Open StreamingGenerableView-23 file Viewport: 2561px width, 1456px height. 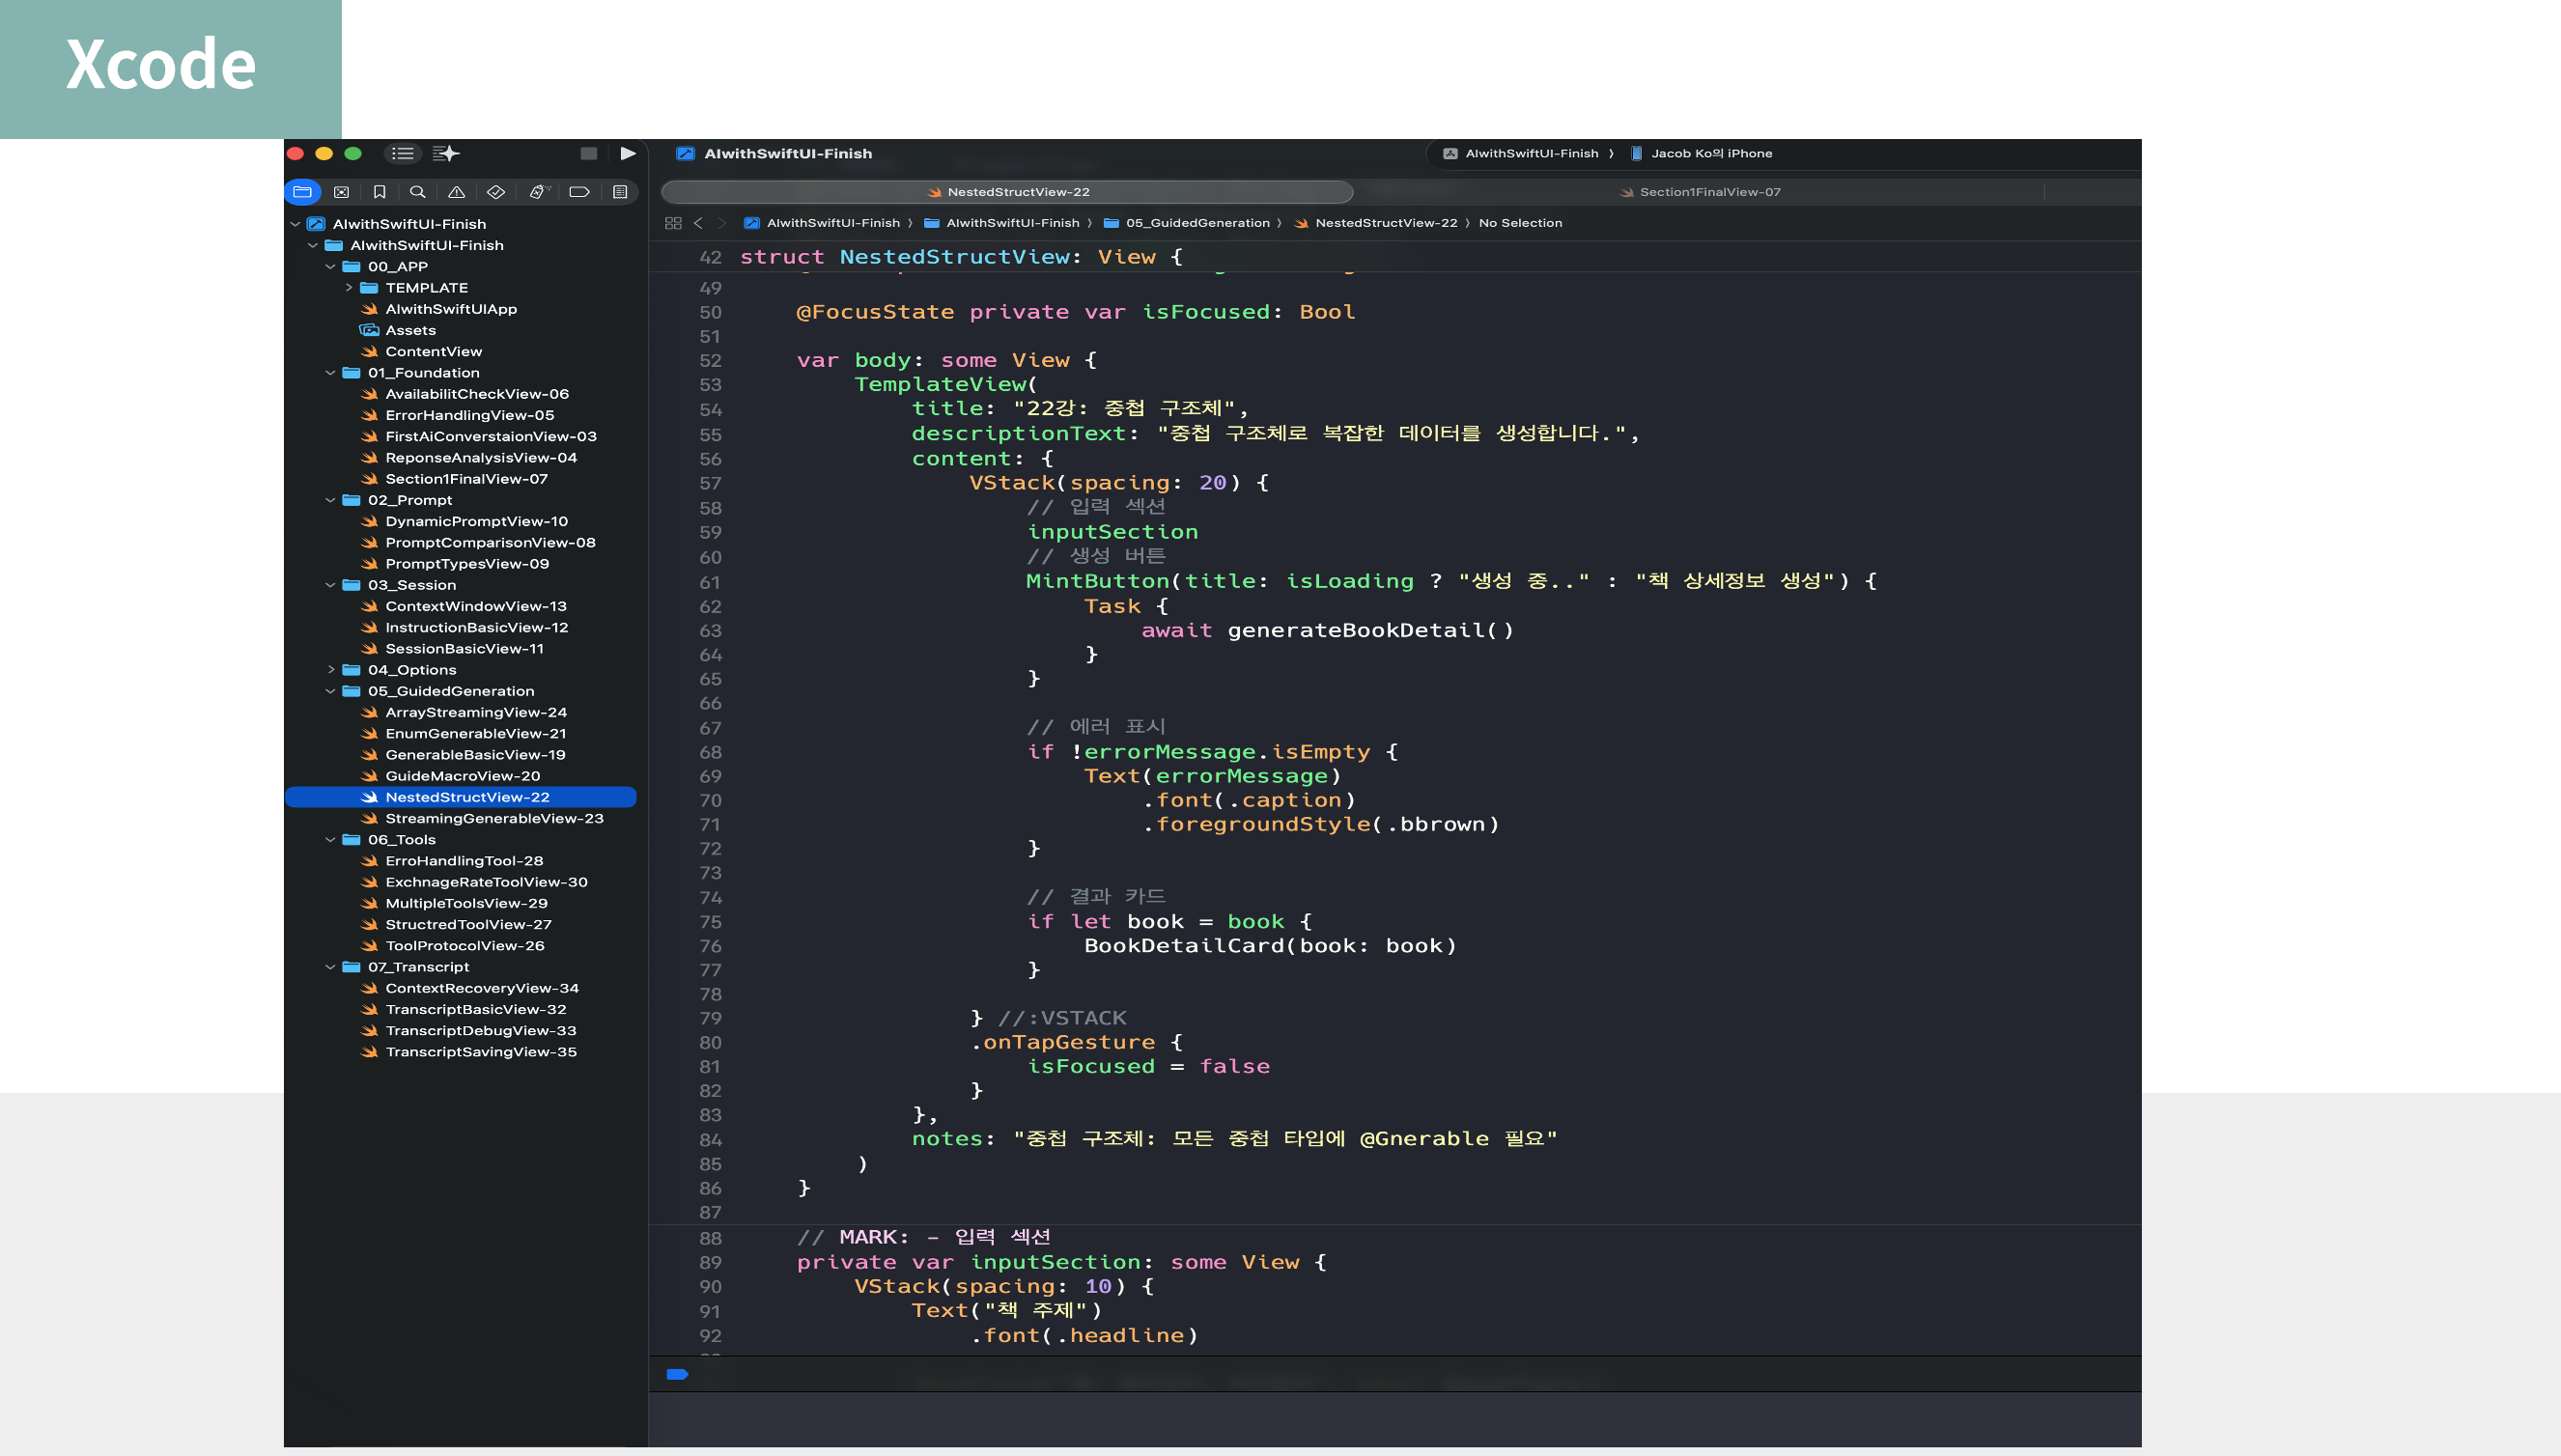(494, 819)
